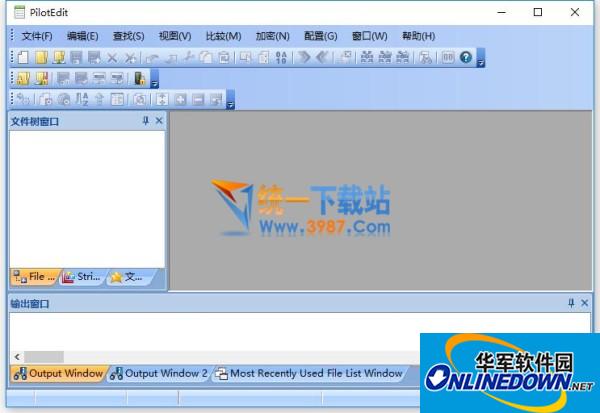Open the 加密(N) menu
600x413 pixels.
tap(272, 36)
